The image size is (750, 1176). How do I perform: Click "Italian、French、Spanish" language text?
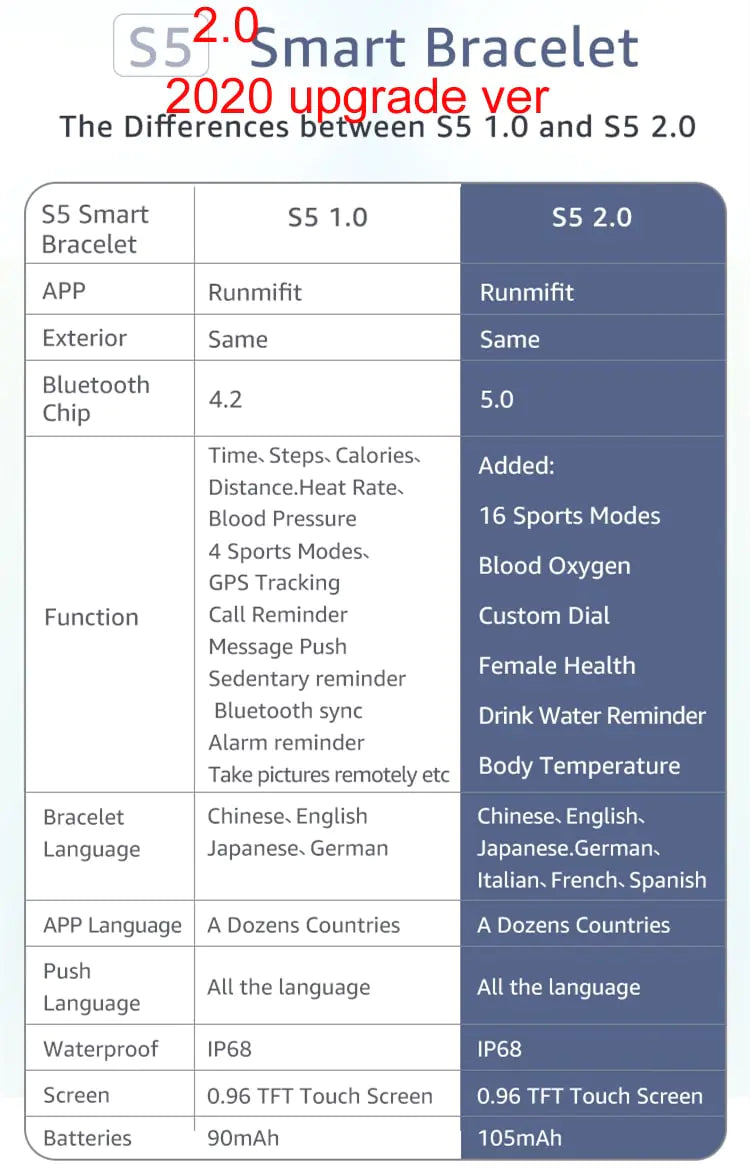(x=592, y=881)
